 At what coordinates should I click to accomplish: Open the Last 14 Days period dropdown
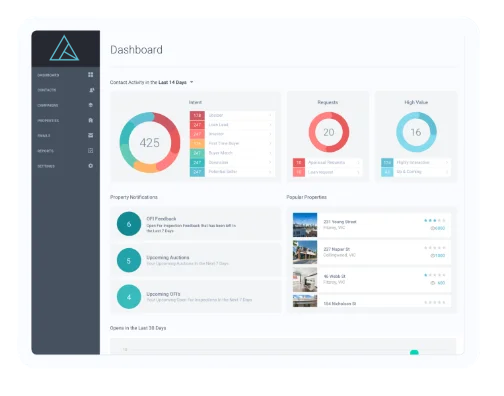(x=176, y=82)
